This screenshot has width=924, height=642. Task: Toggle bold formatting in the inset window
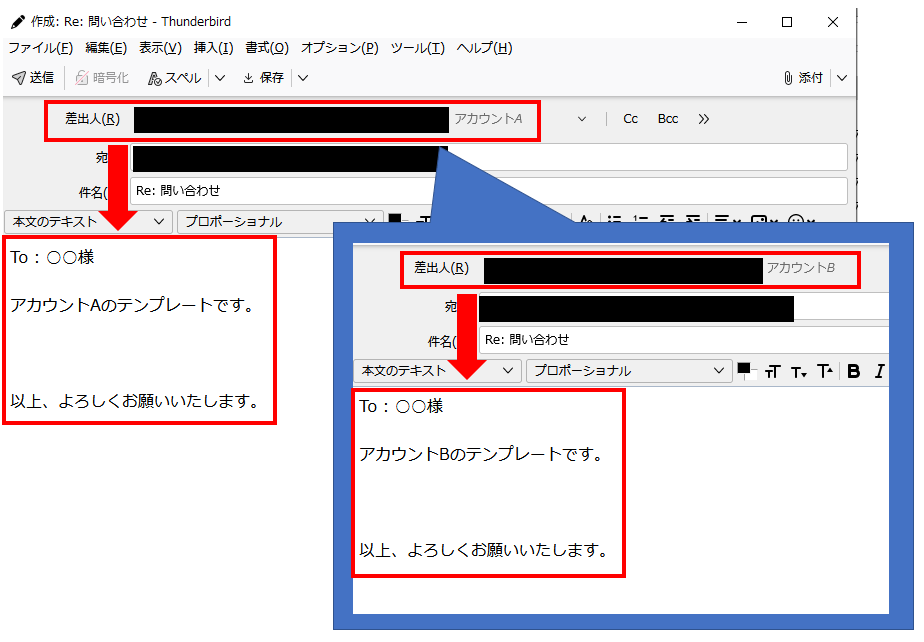tap(852, 370)
